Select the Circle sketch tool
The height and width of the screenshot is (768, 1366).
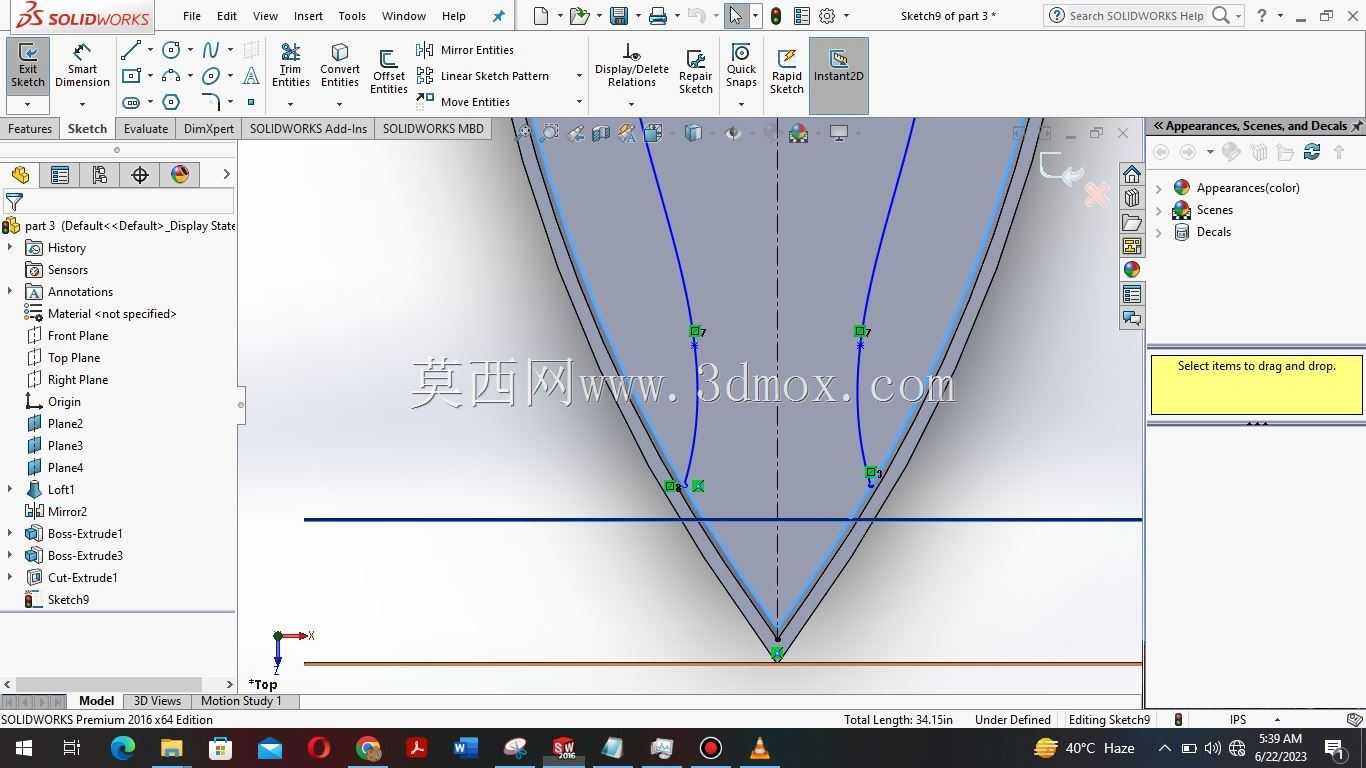pos(171,50)
